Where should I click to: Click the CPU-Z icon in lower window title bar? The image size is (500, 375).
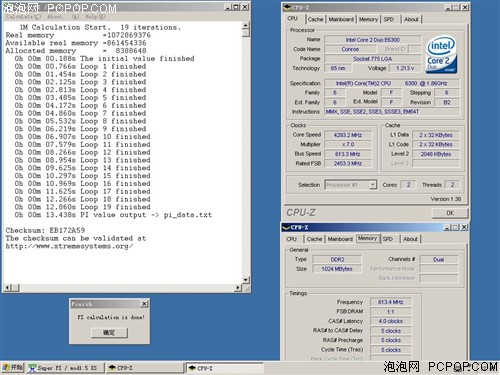tap(286, 227)
